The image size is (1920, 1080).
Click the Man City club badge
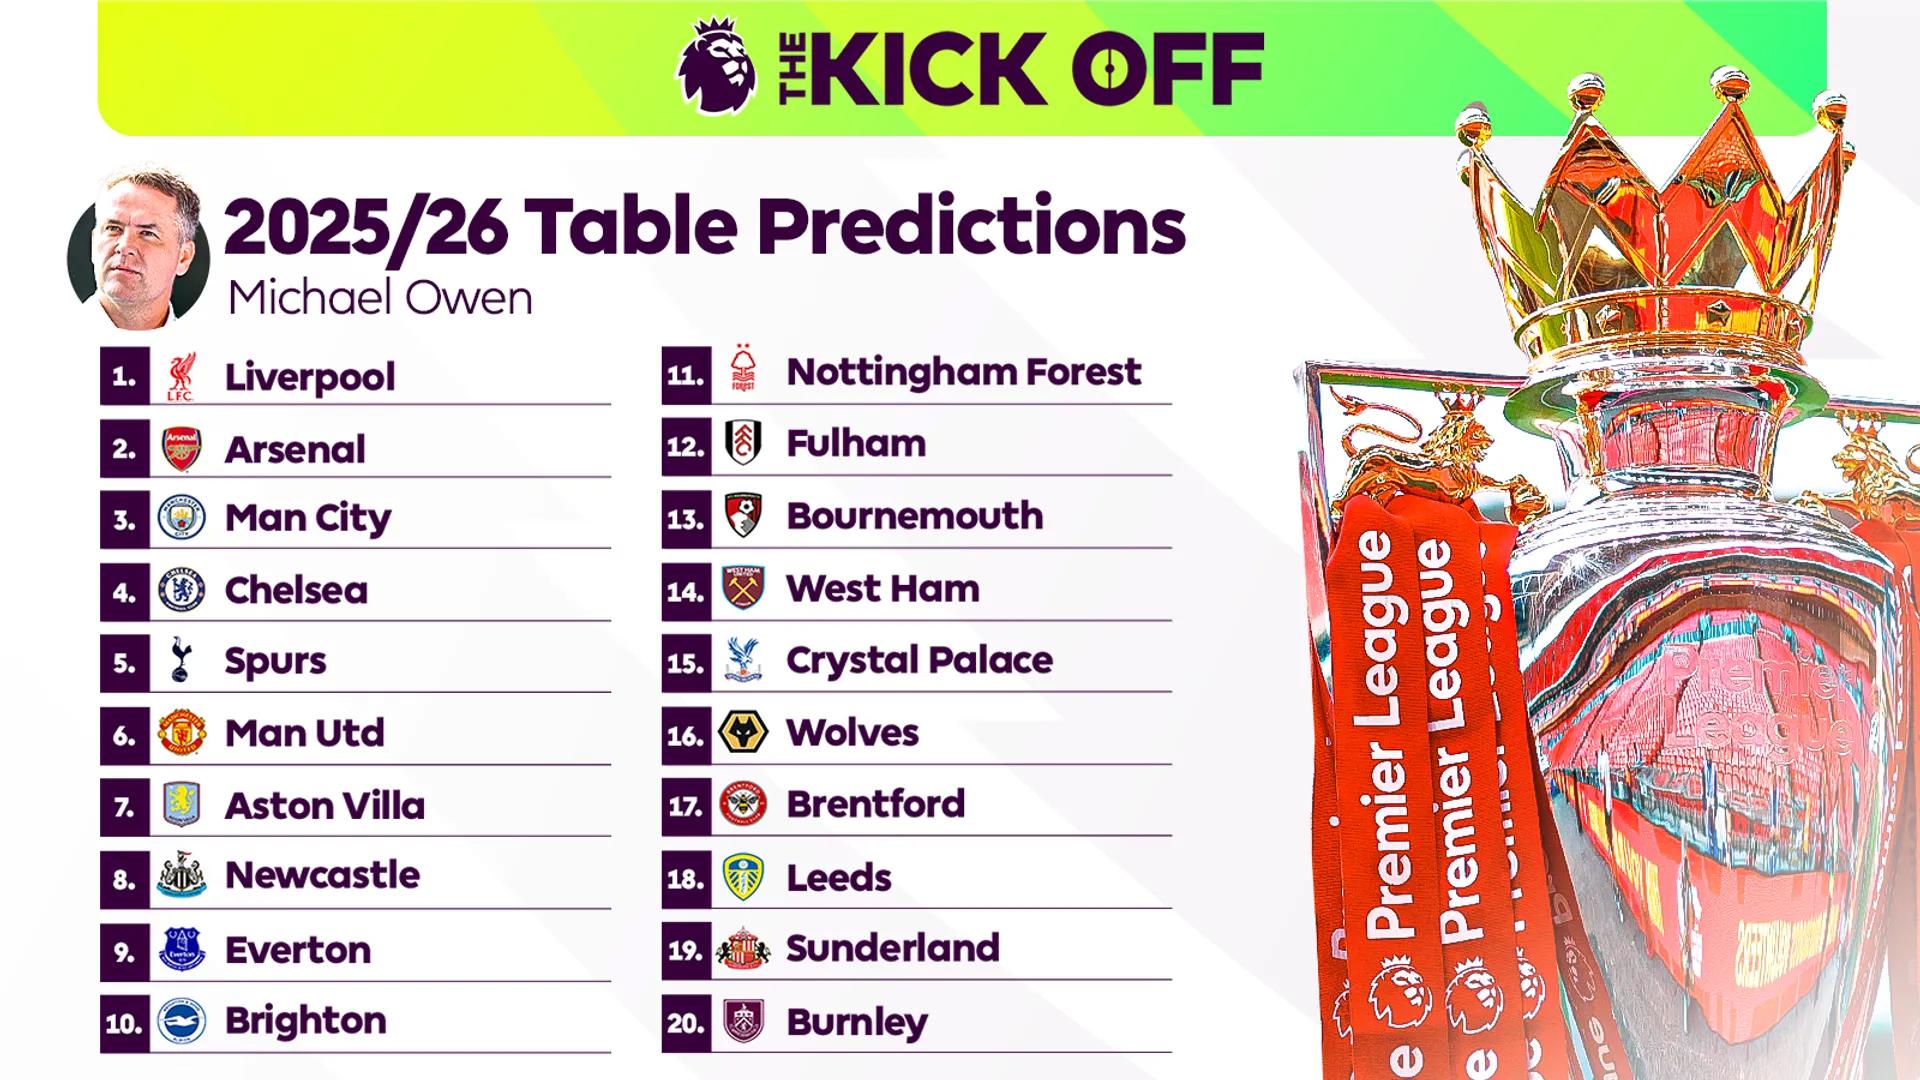coord(182,519)
